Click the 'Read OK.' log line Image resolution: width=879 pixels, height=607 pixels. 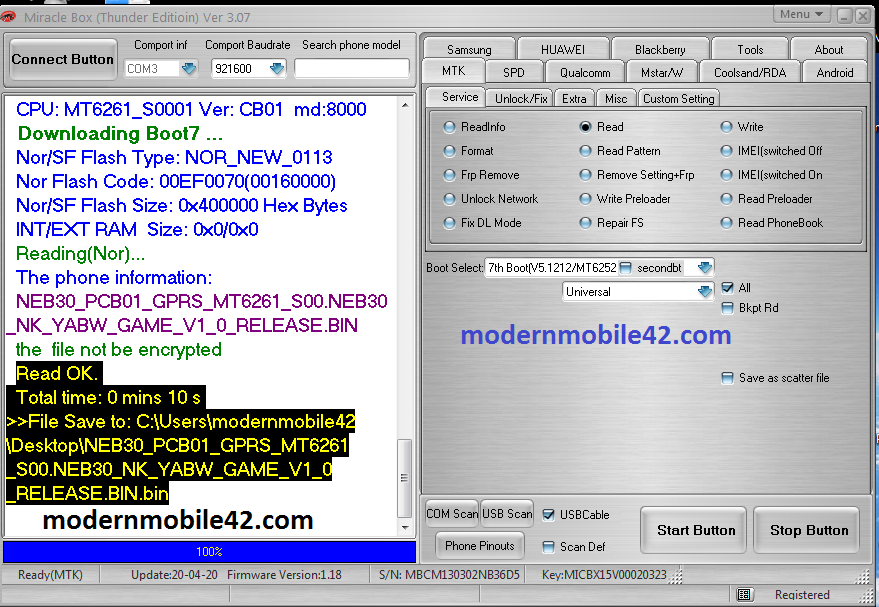click(x=57, y=373)
